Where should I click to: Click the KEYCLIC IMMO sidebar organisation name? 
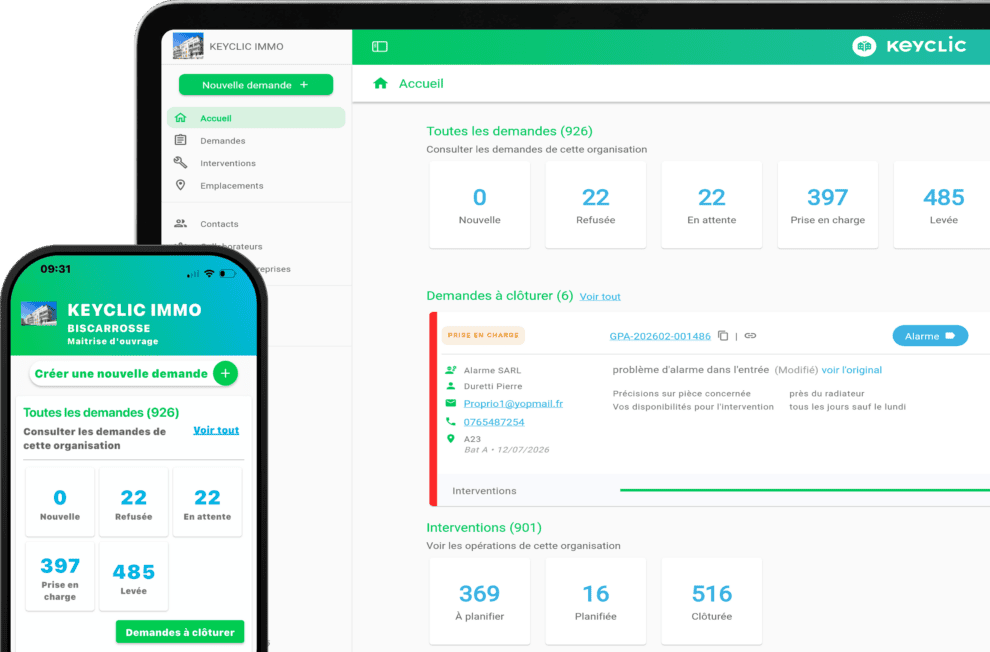(246, 47)
